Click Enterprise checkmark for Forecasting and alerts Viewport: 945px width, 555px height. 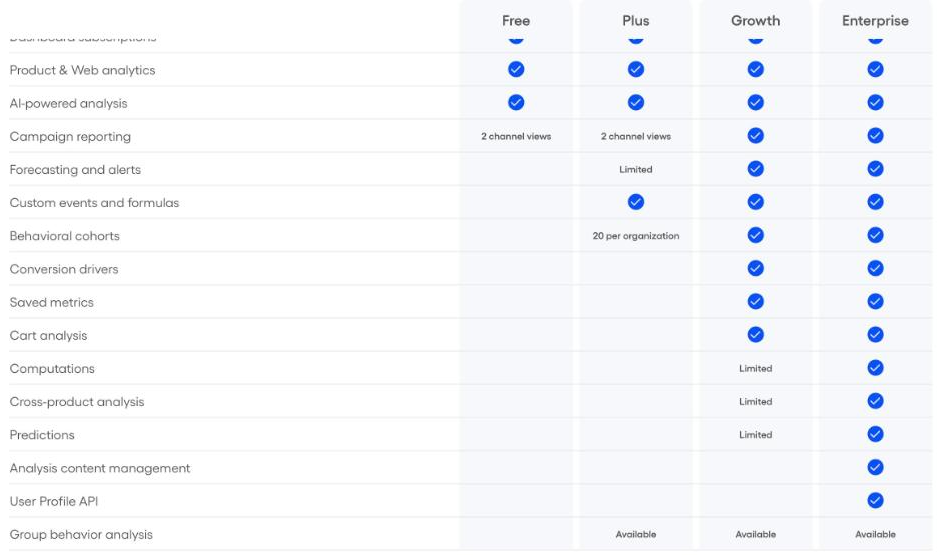click(876, 169)
